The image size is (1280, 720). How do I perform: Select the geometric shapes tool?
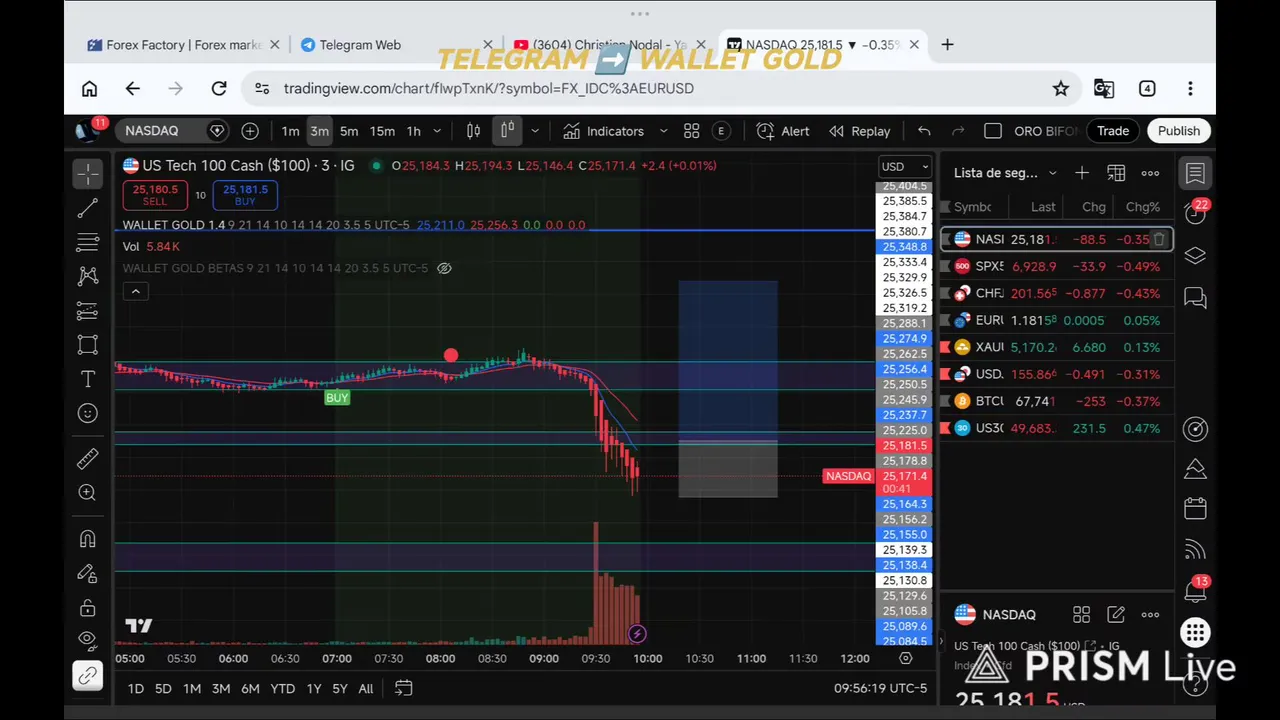pyautogui.click(x=88, y=345)
